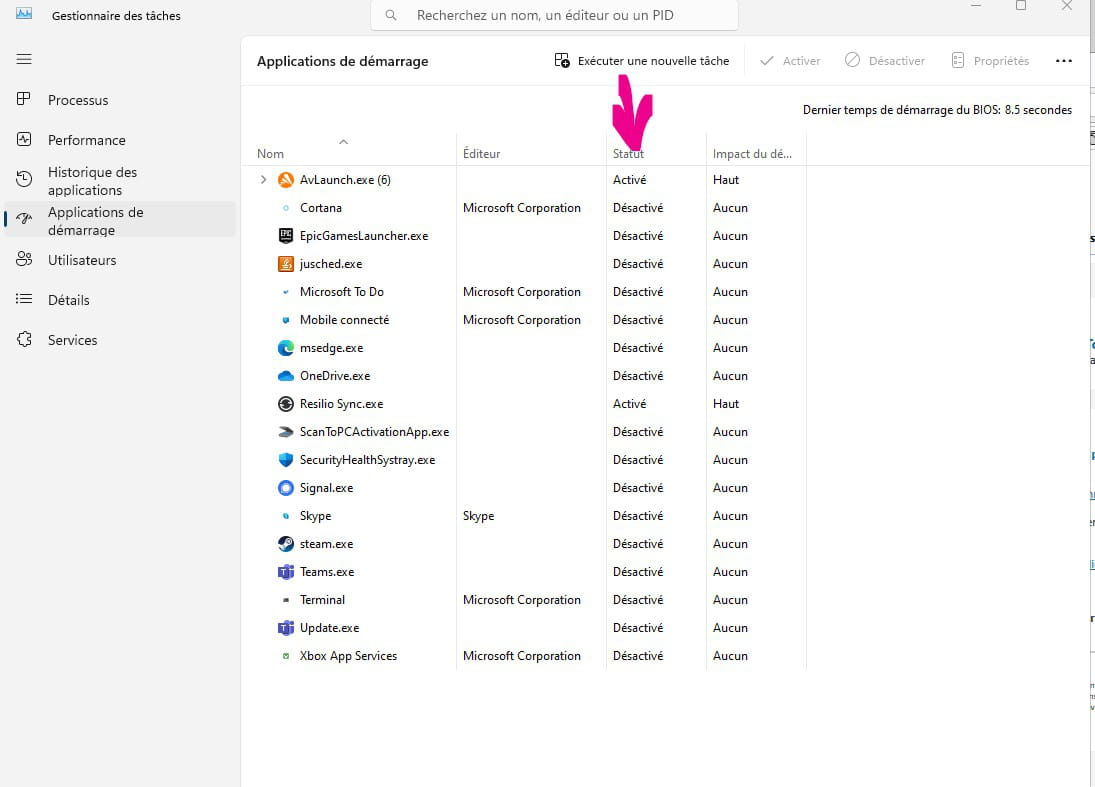The width and height of the screenshot is (1095, 787).
Task: Switch to the Performance tab
Action: pyautogui.click(x=86, y=140)
